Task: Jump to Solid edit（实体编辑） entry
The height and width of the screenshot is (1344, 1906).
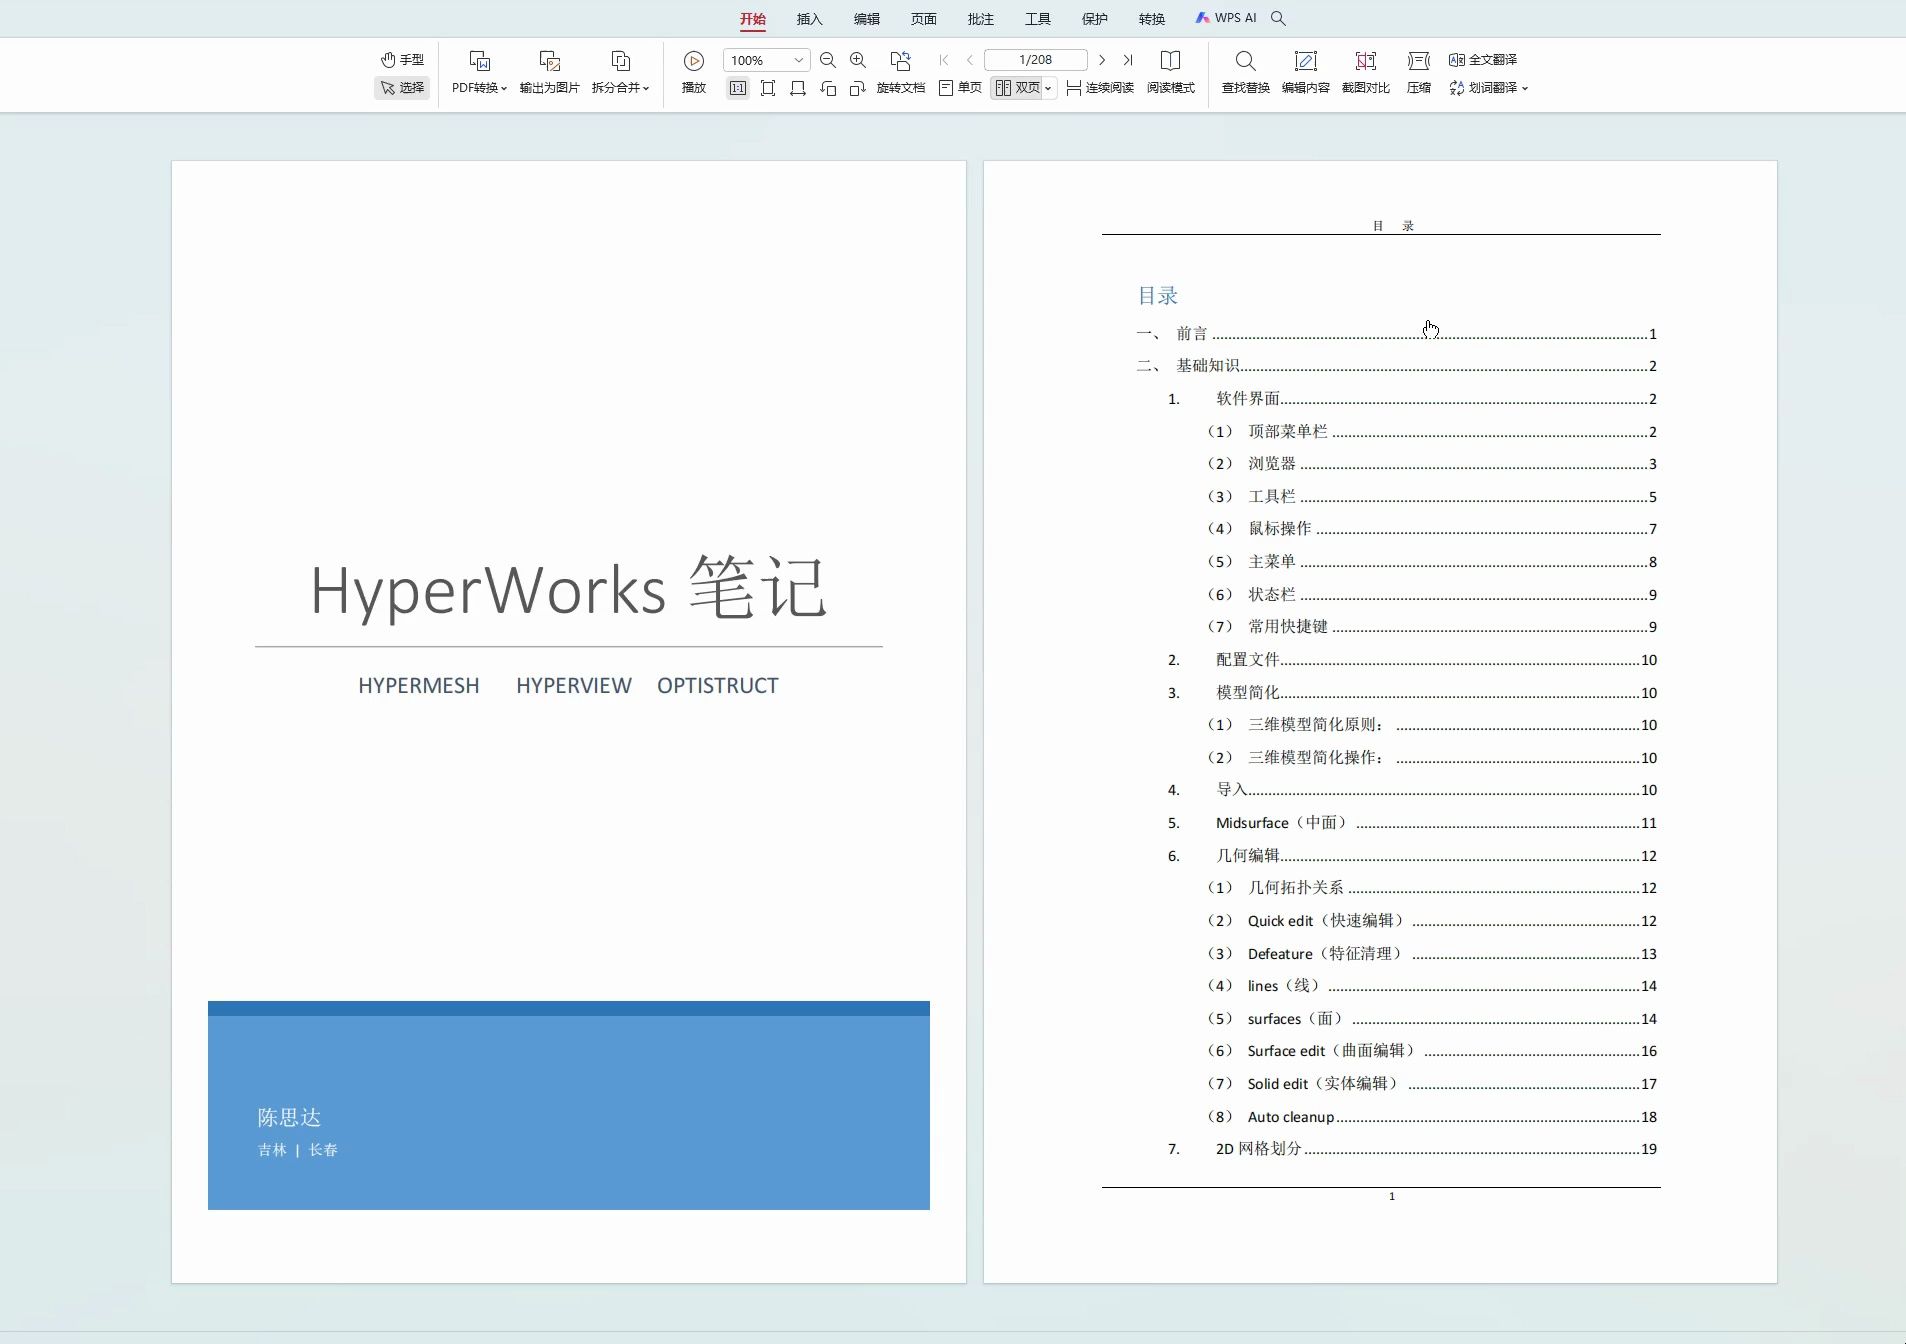Action: [1432, 1084]
